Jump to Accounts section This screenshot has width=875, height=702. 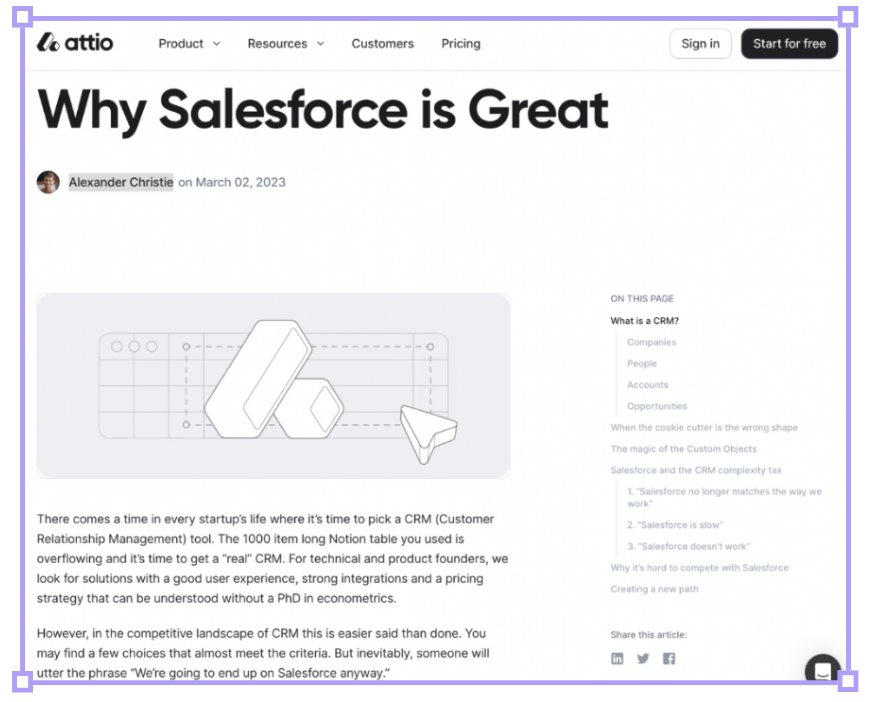coord(647,384)
